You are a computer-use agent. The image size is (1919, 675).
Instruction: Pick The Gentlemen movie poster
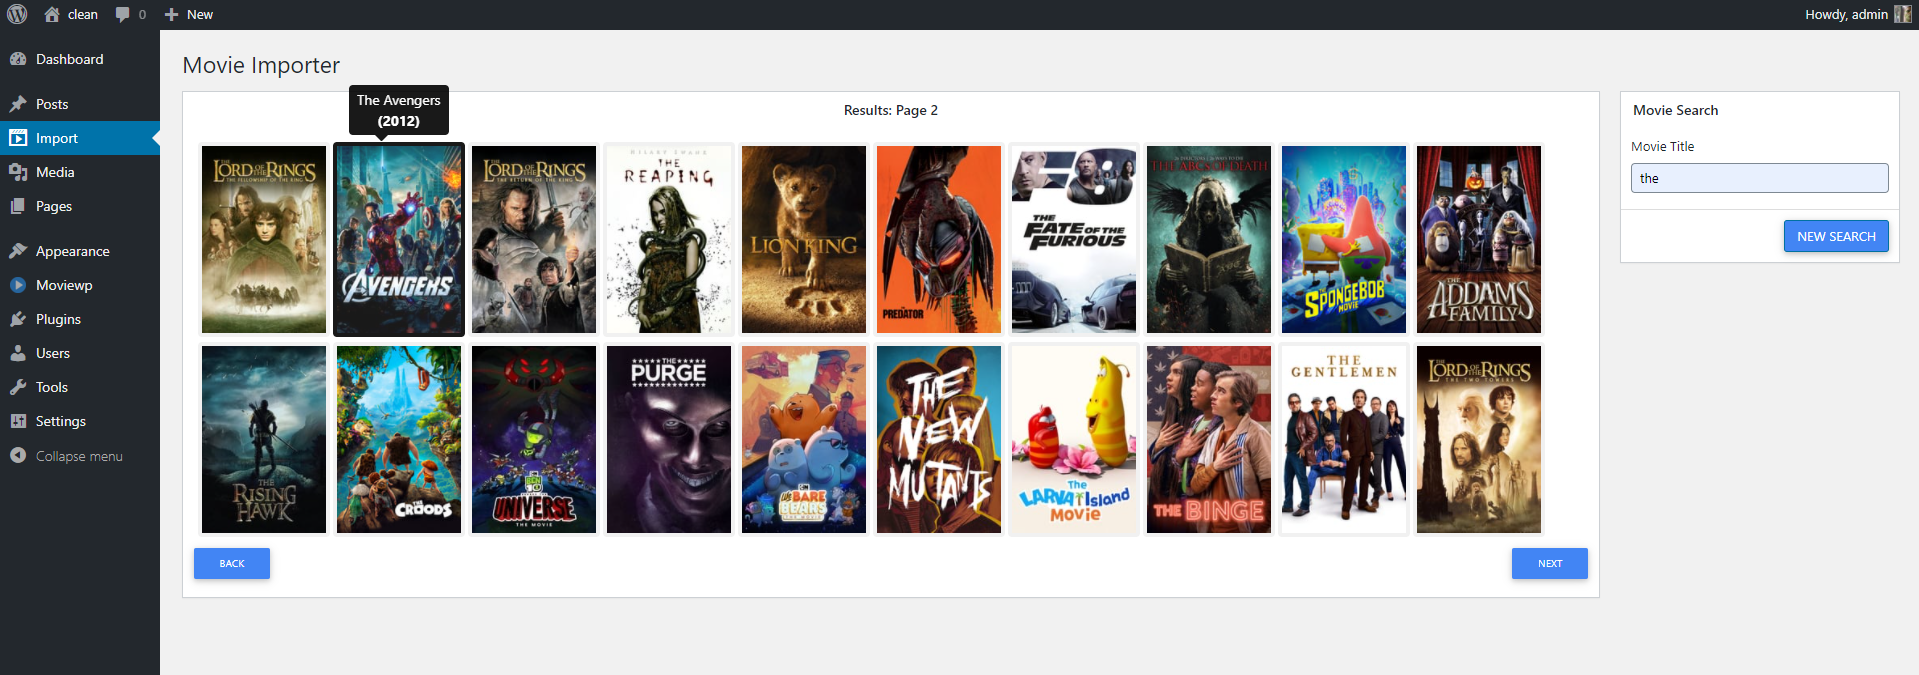coord(1344,440)
